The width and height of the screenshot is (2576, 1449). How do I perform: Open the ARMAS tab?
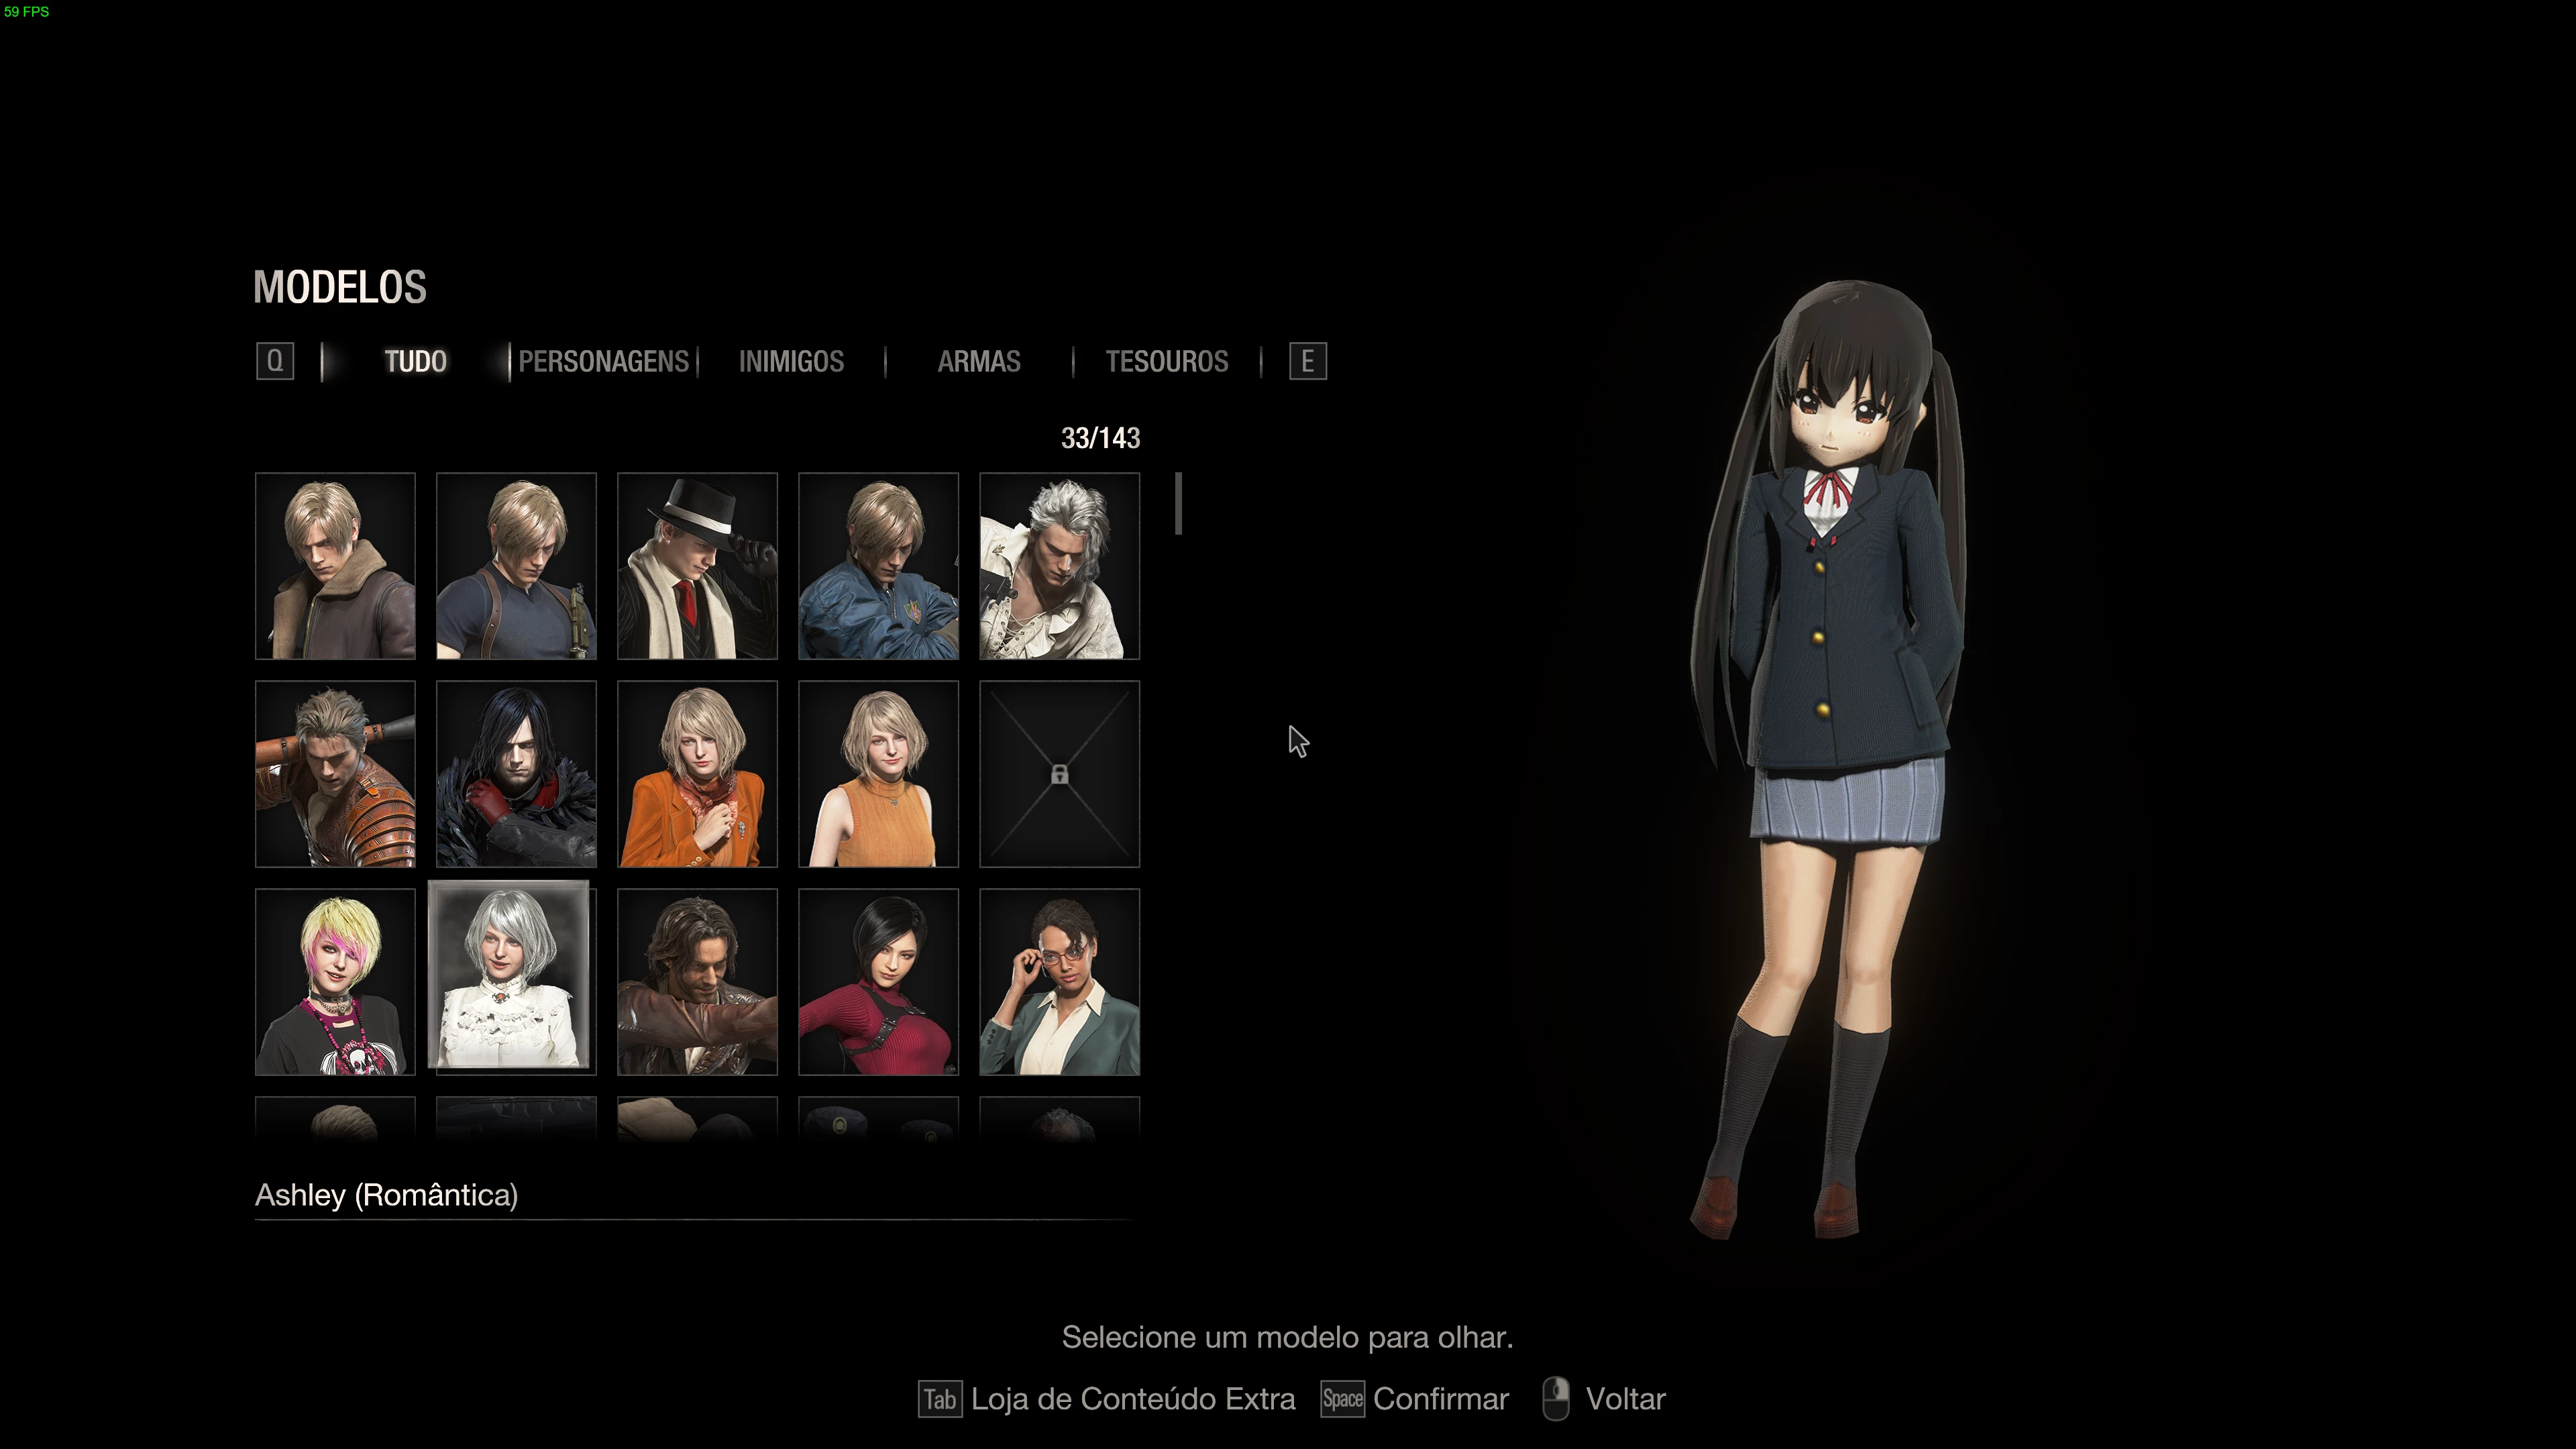click(979, 361)
